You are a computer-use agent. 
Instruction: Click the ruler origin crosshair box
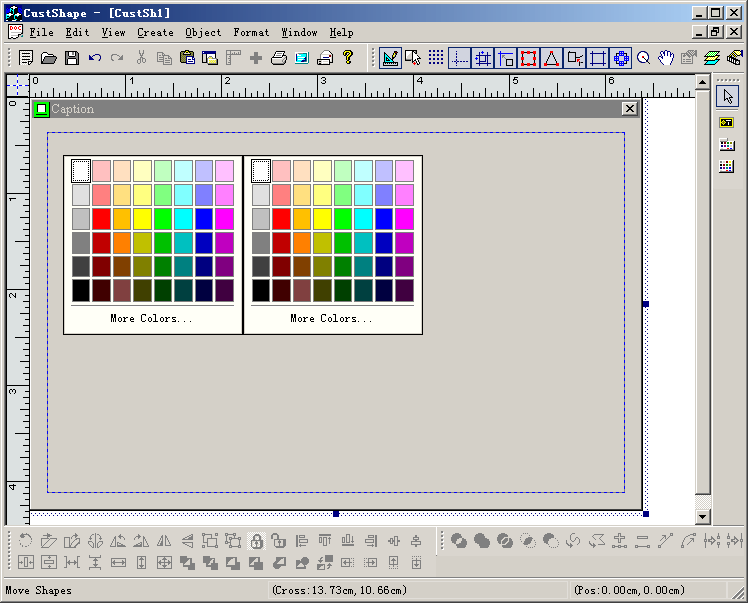[18, 85]
